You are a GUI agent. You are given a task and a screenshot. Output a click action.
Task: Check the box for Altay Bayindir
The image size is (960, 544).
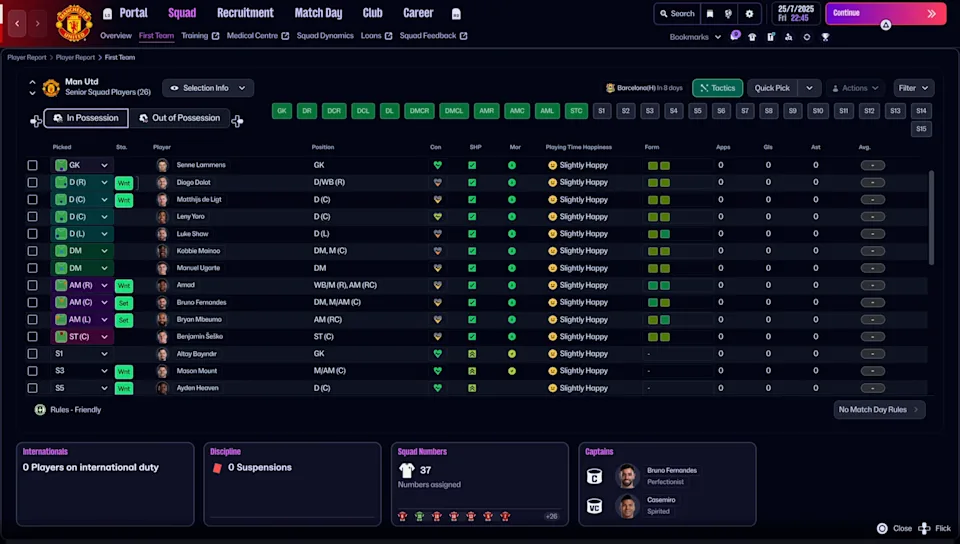(32, 353)
